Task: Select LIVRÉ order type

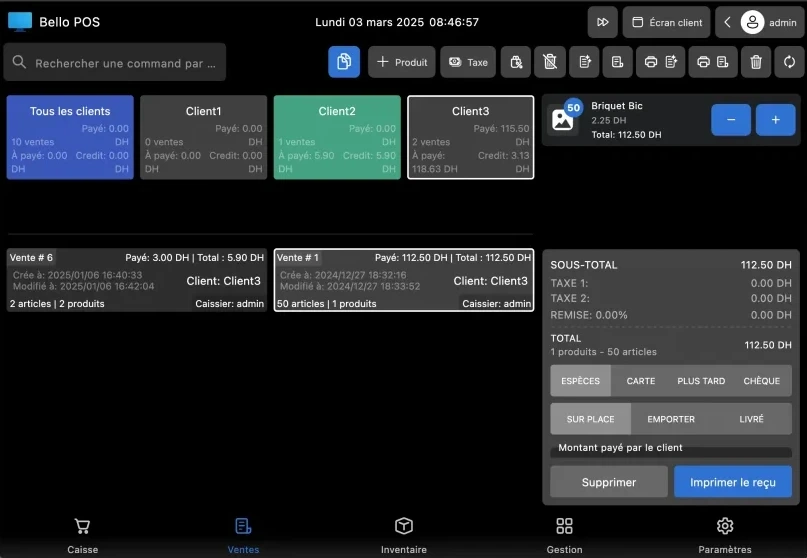Action: [751, 419]
